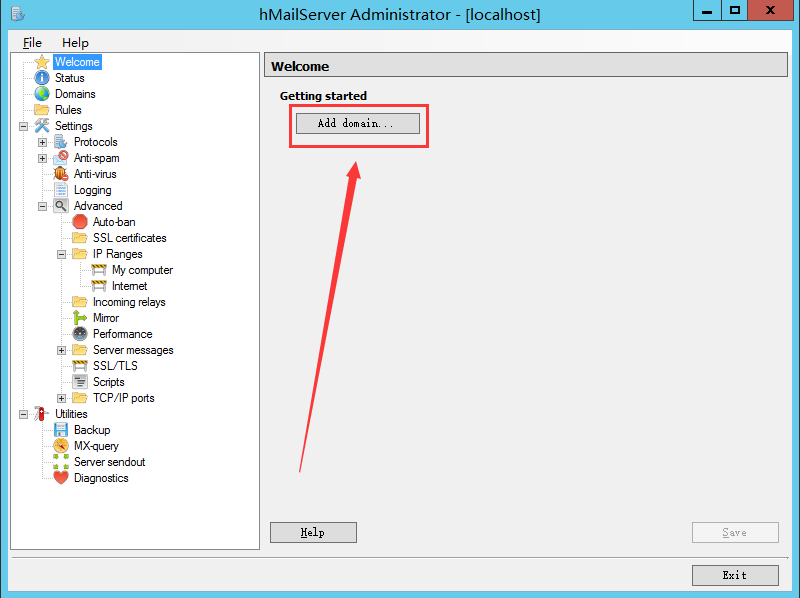Image resolution: width=800 pixels, height=598 pixels.
Task: Click the Logging page icon
Action: click(x=61, y=190)
